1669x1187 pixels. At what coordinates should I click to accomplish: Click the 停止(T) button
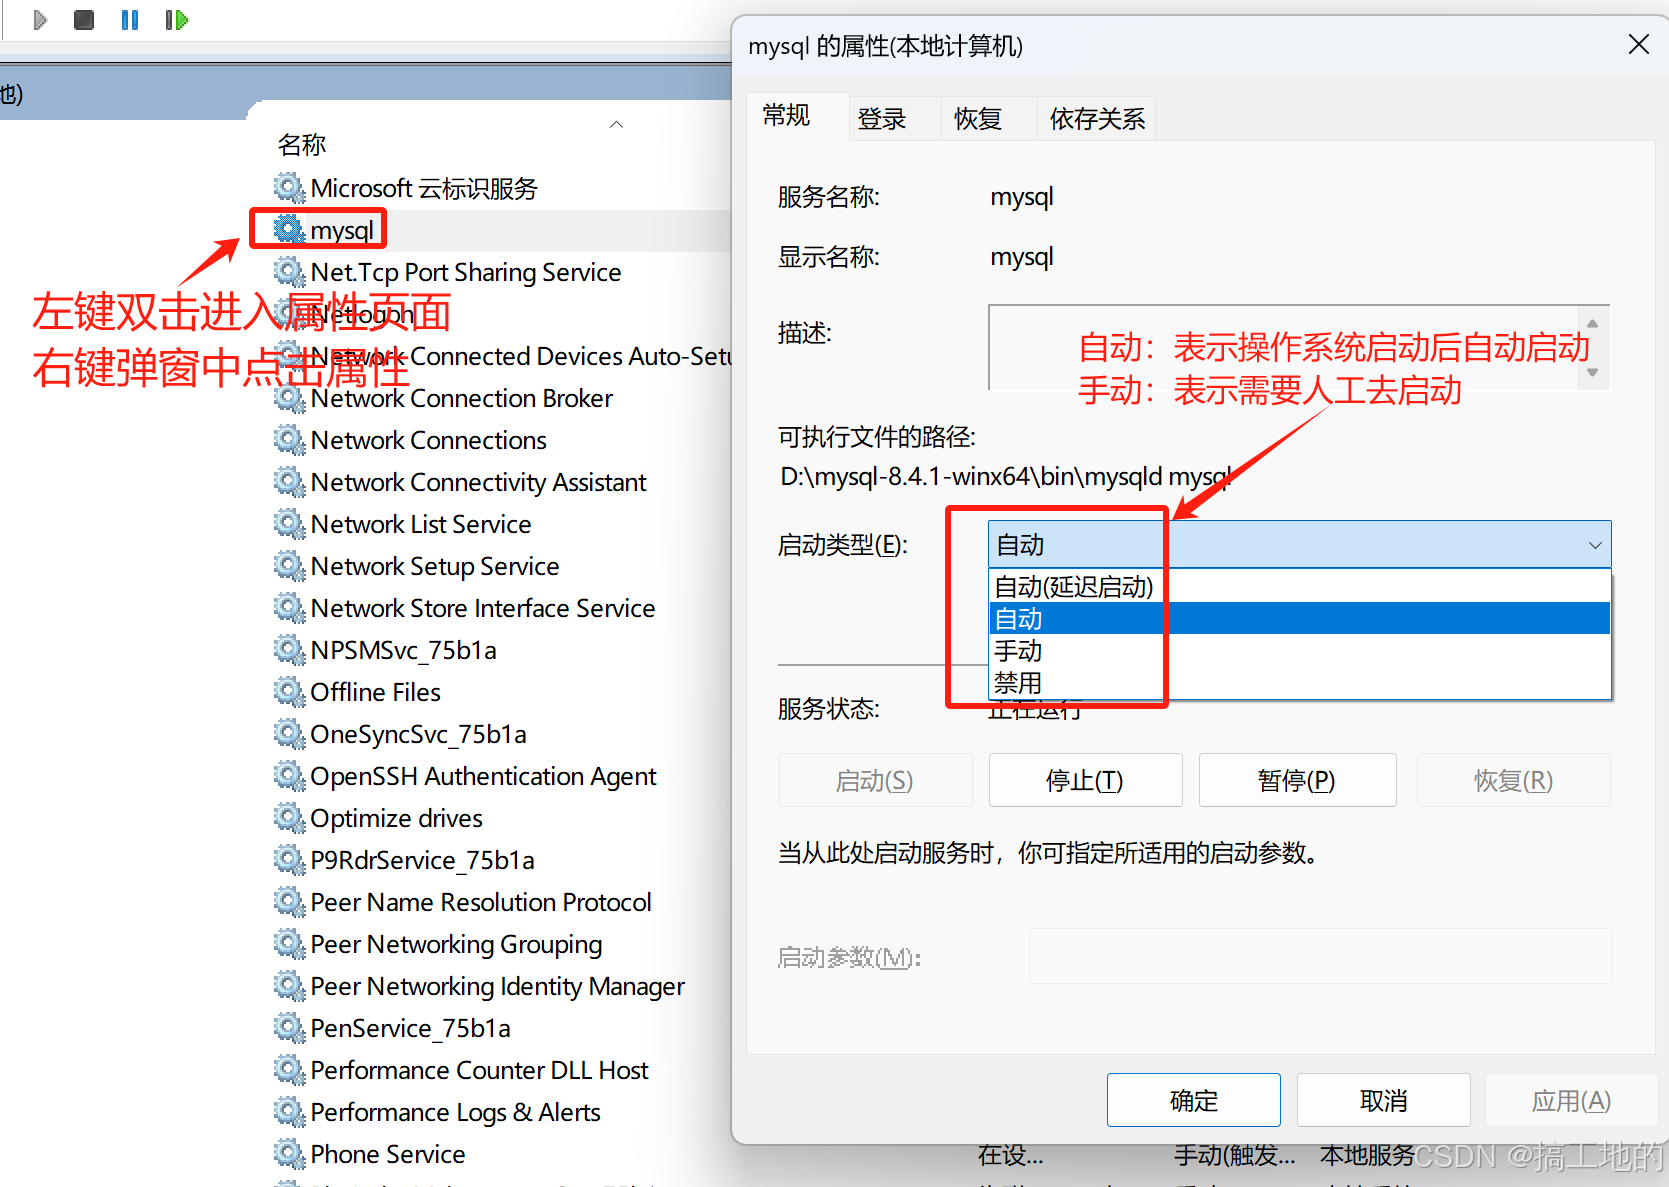coord(1085,780)
